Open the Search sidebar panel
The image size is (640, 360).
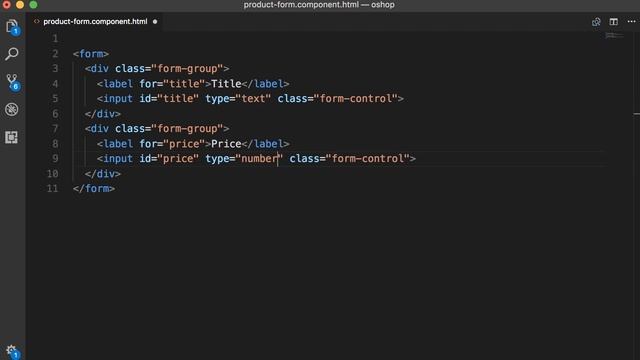(12, 53)
